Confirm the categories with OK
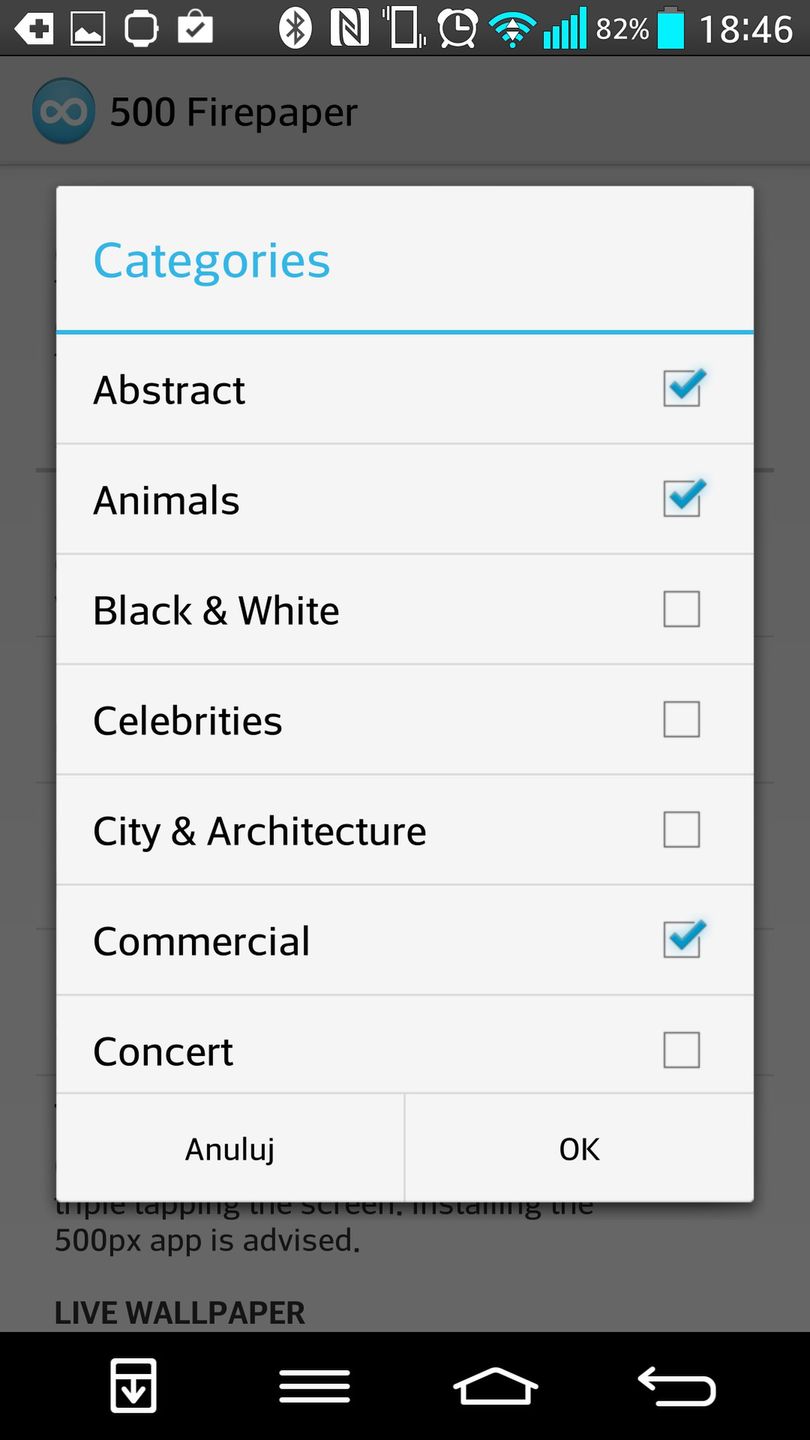Viewport: 810px width, 1440px height. (x=579, y=1148)
